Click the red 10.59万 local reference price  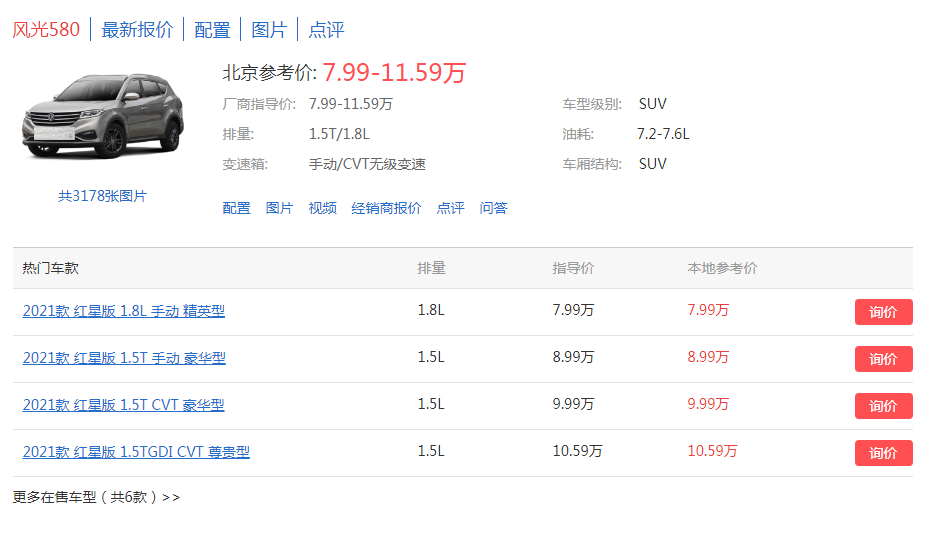point(712,451)
